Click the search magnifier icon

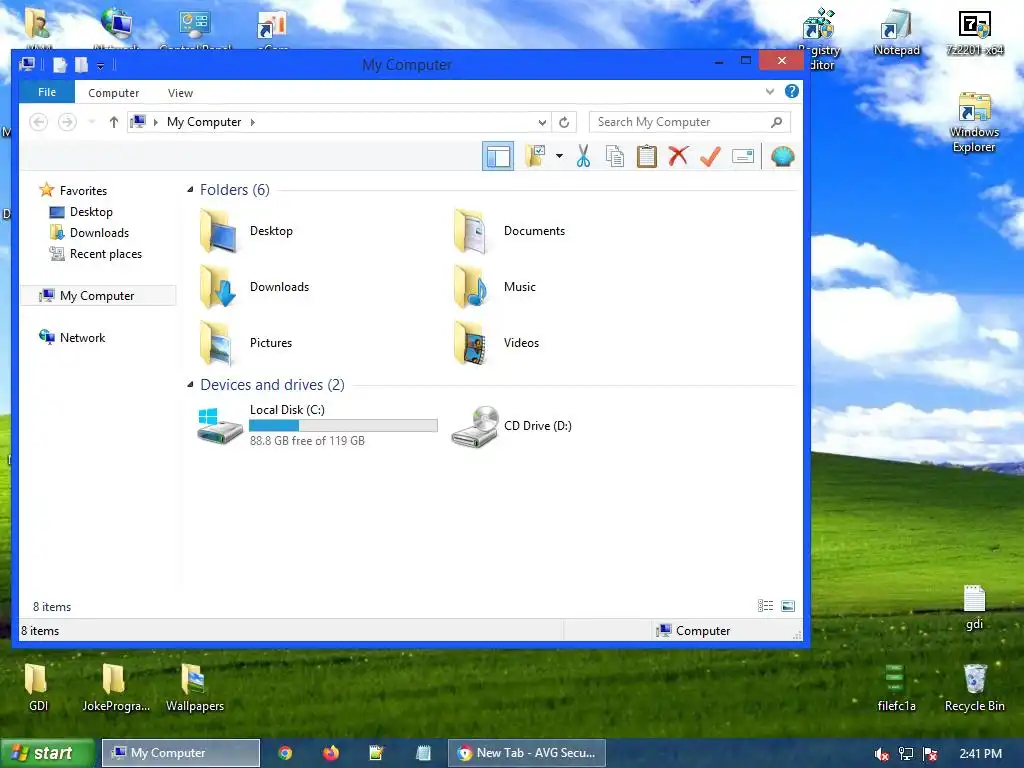coord(776,122)
